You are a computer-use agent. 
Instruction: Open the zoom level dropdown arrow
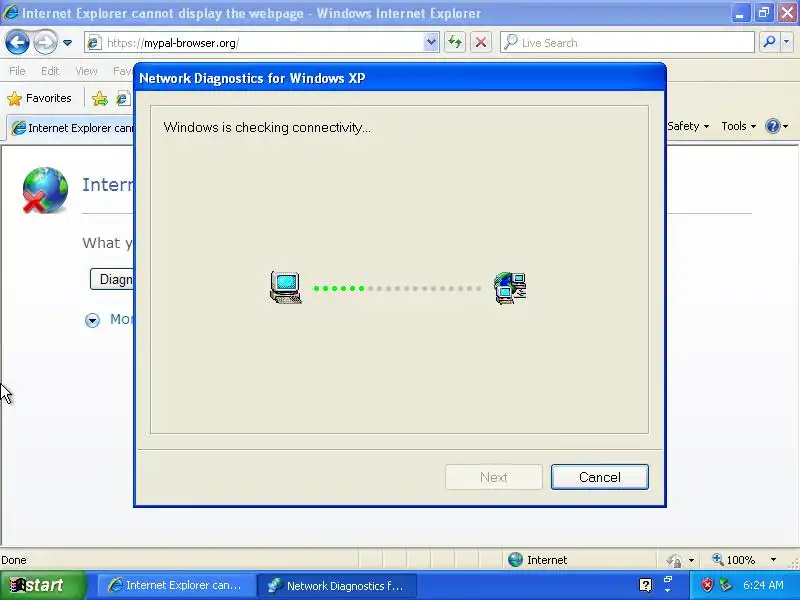click(773, 560)
